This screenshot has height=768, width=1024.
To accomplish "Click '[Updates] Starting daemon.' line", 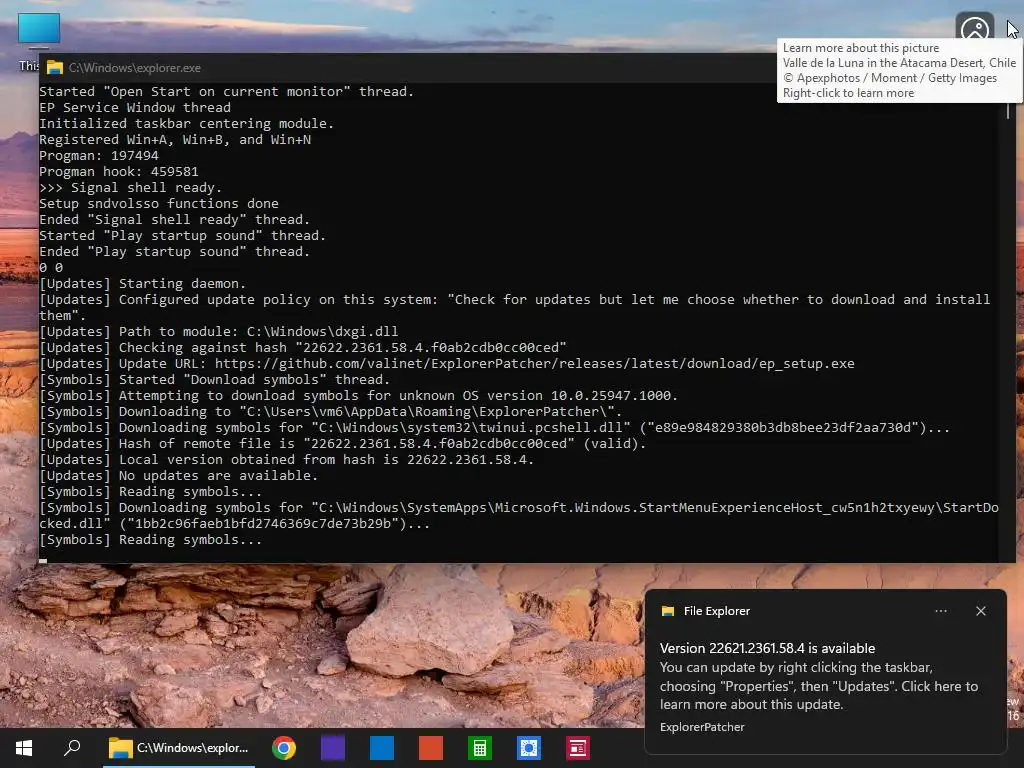I will pos(142,283).
